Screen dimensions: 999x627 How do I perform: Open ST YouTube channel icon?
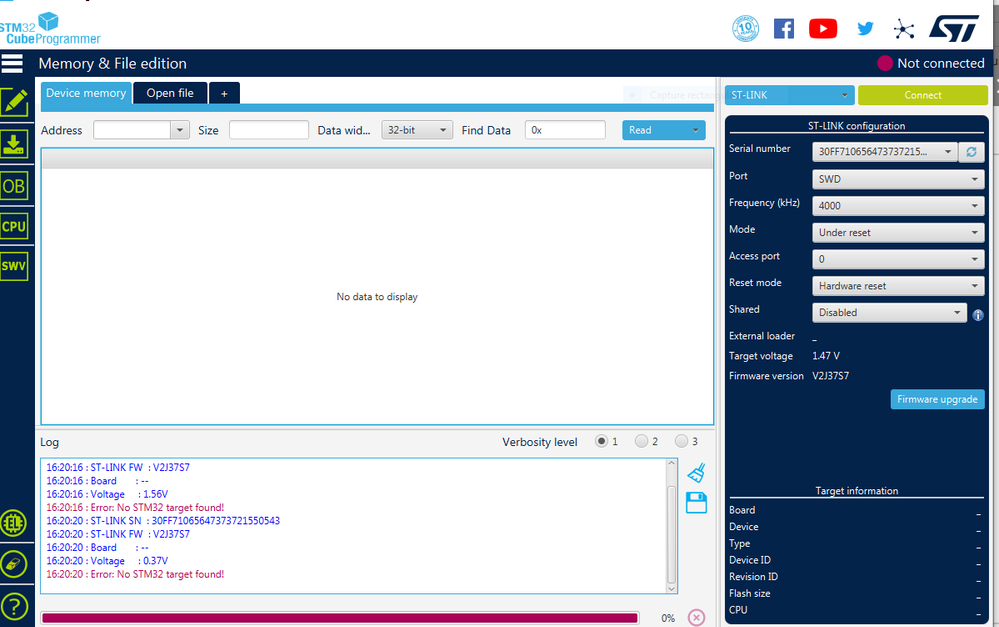(823, 29)
